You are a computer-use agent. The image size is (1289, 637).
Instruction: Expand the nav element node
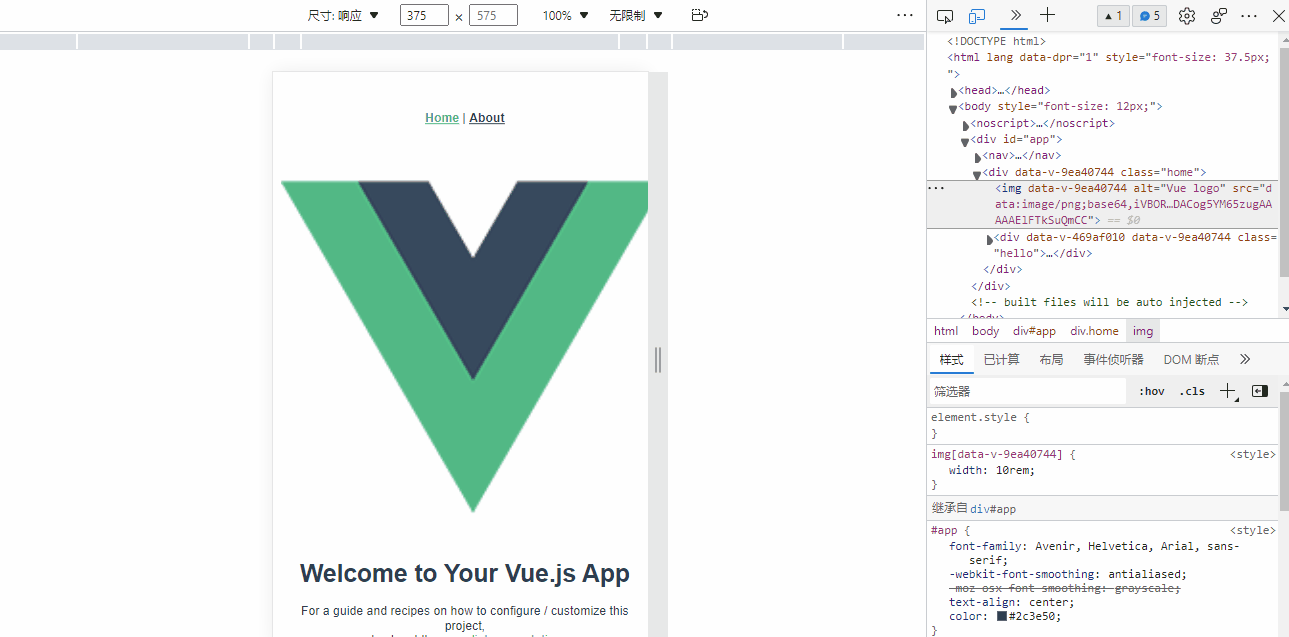click(978, 157)
